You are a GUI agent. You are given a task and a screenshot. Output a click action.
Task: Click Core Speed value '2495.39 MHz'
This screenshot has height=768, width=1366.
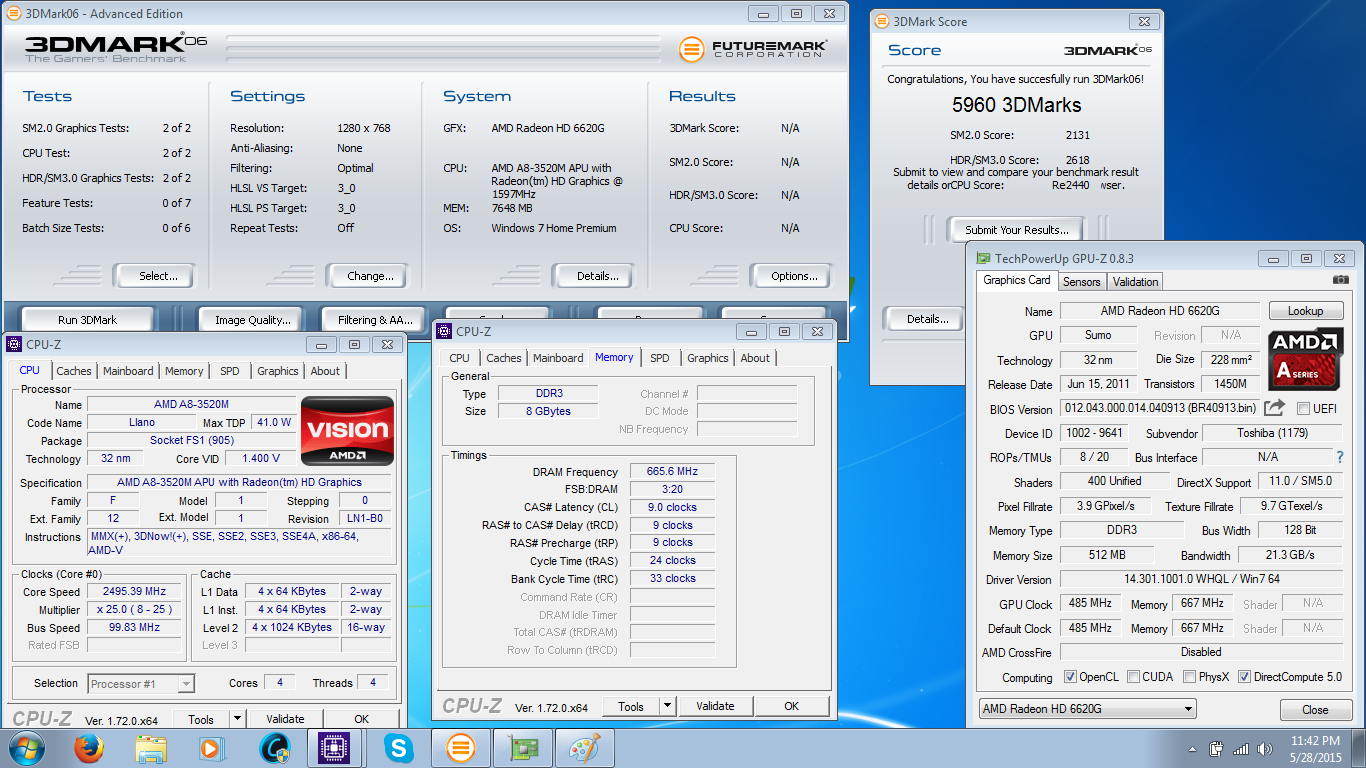click(136, 591)
